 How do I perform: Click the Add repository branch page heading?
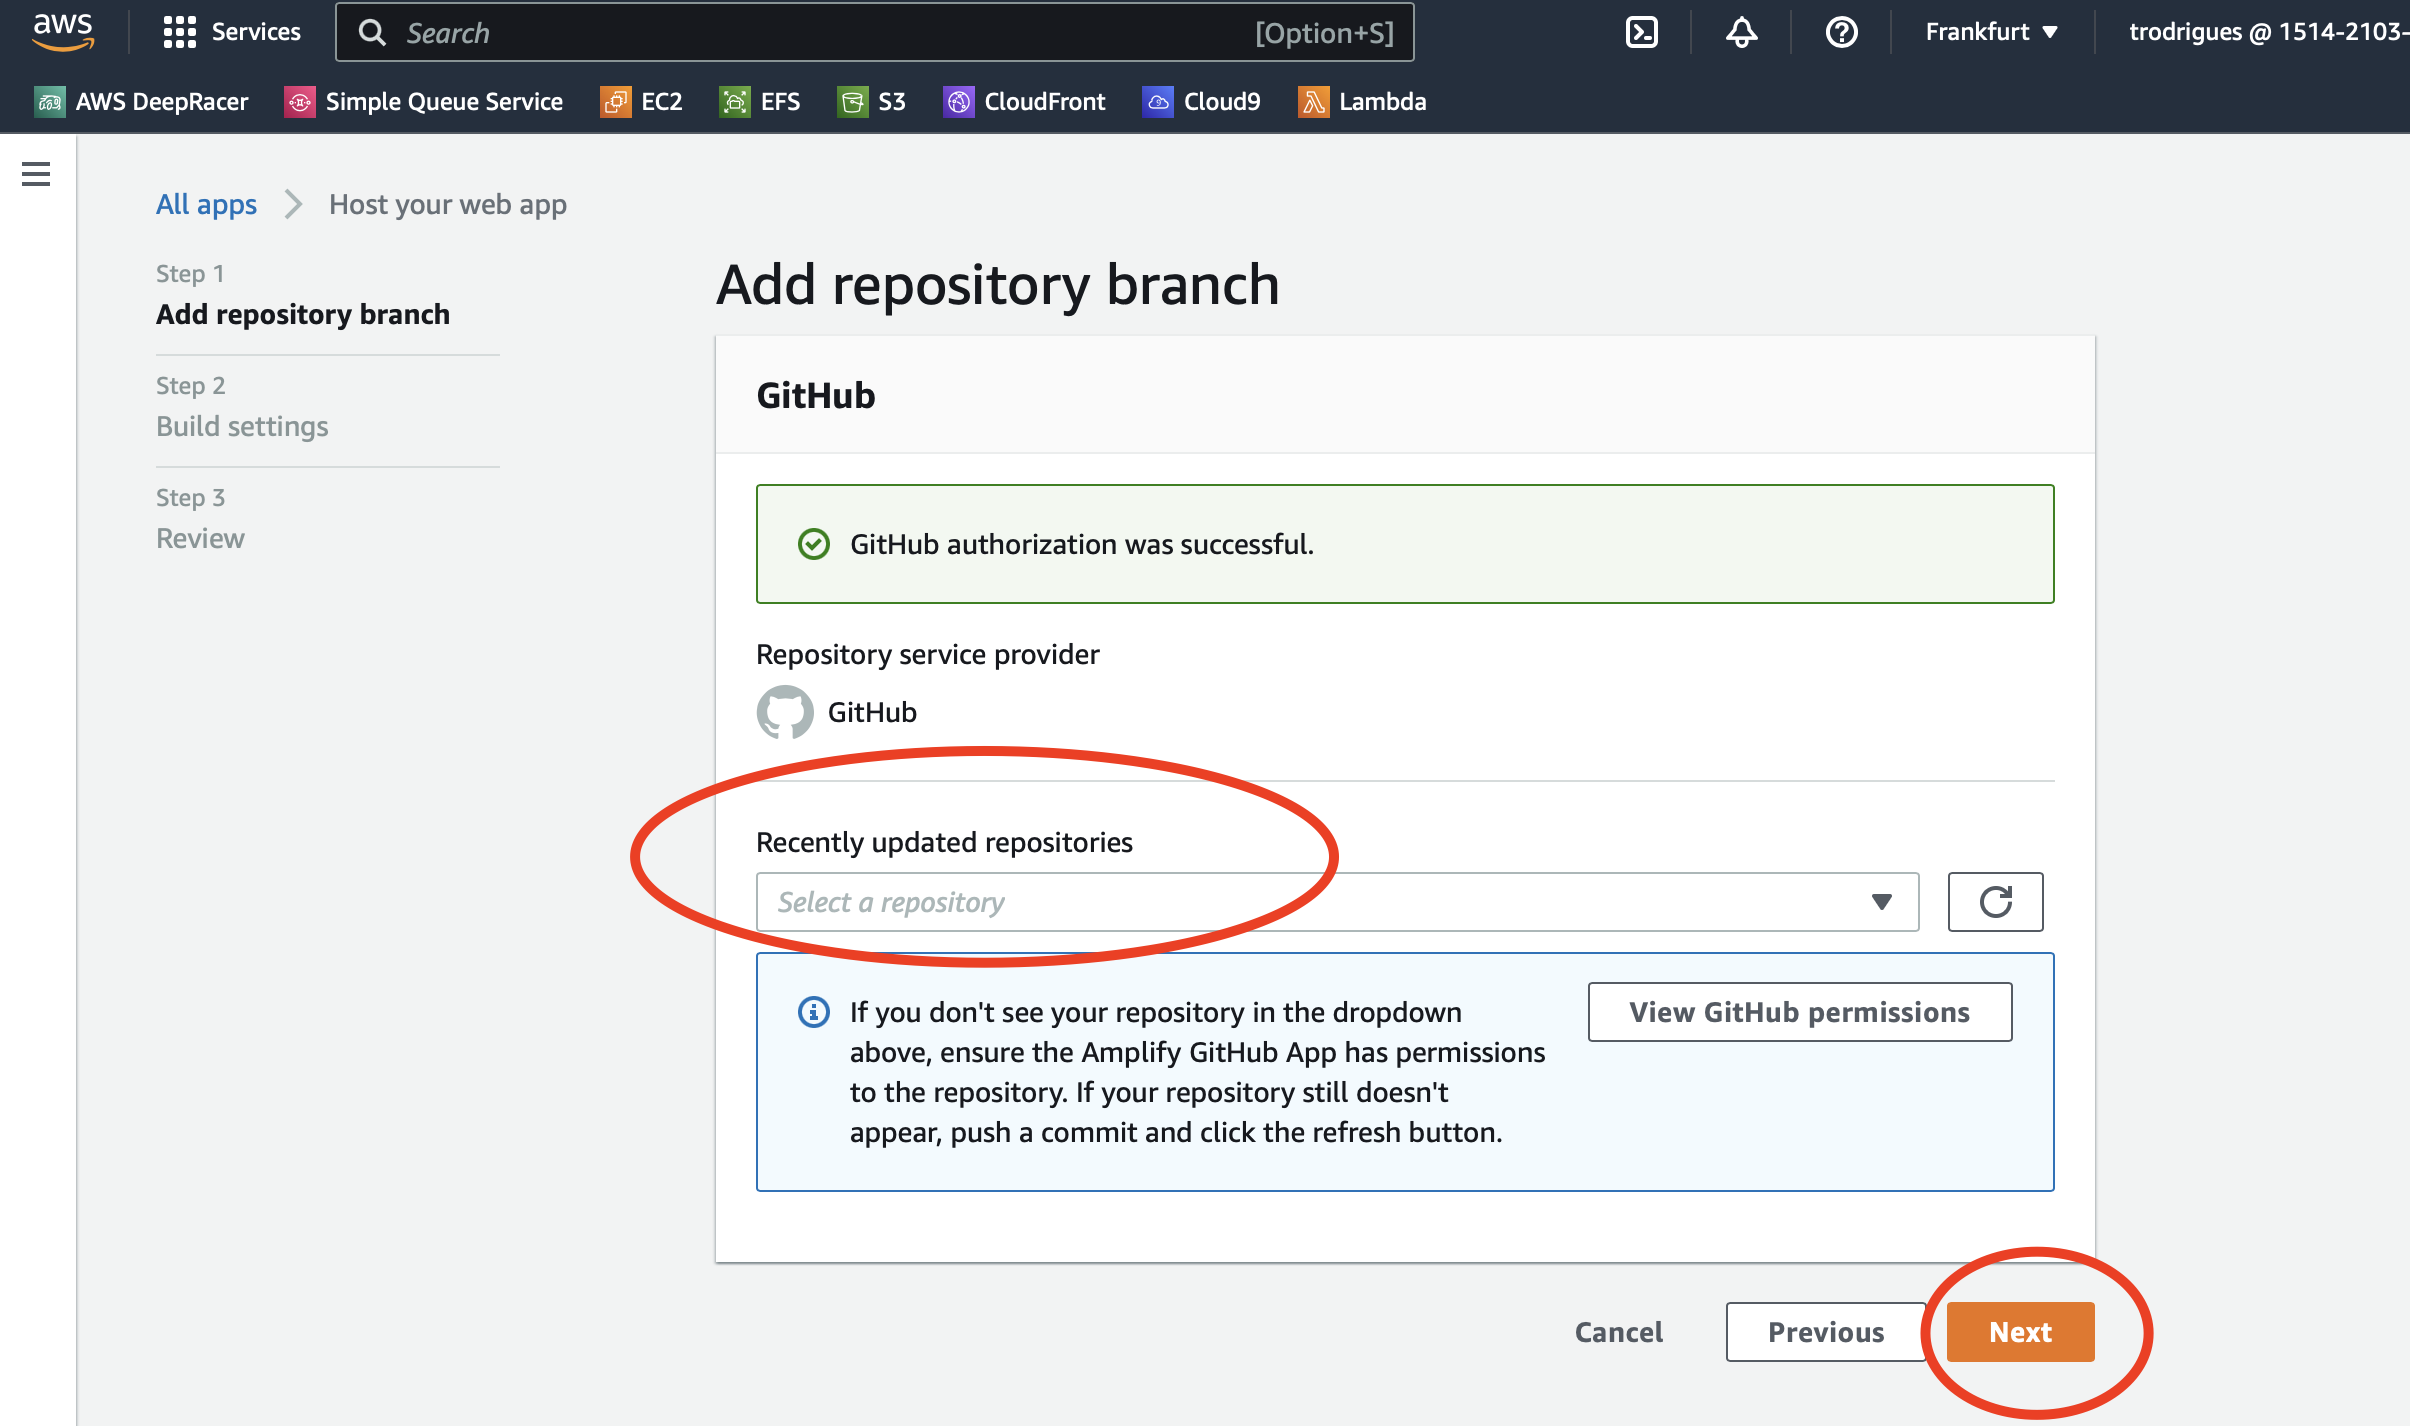pyautogui.click(x=998, y=285)
